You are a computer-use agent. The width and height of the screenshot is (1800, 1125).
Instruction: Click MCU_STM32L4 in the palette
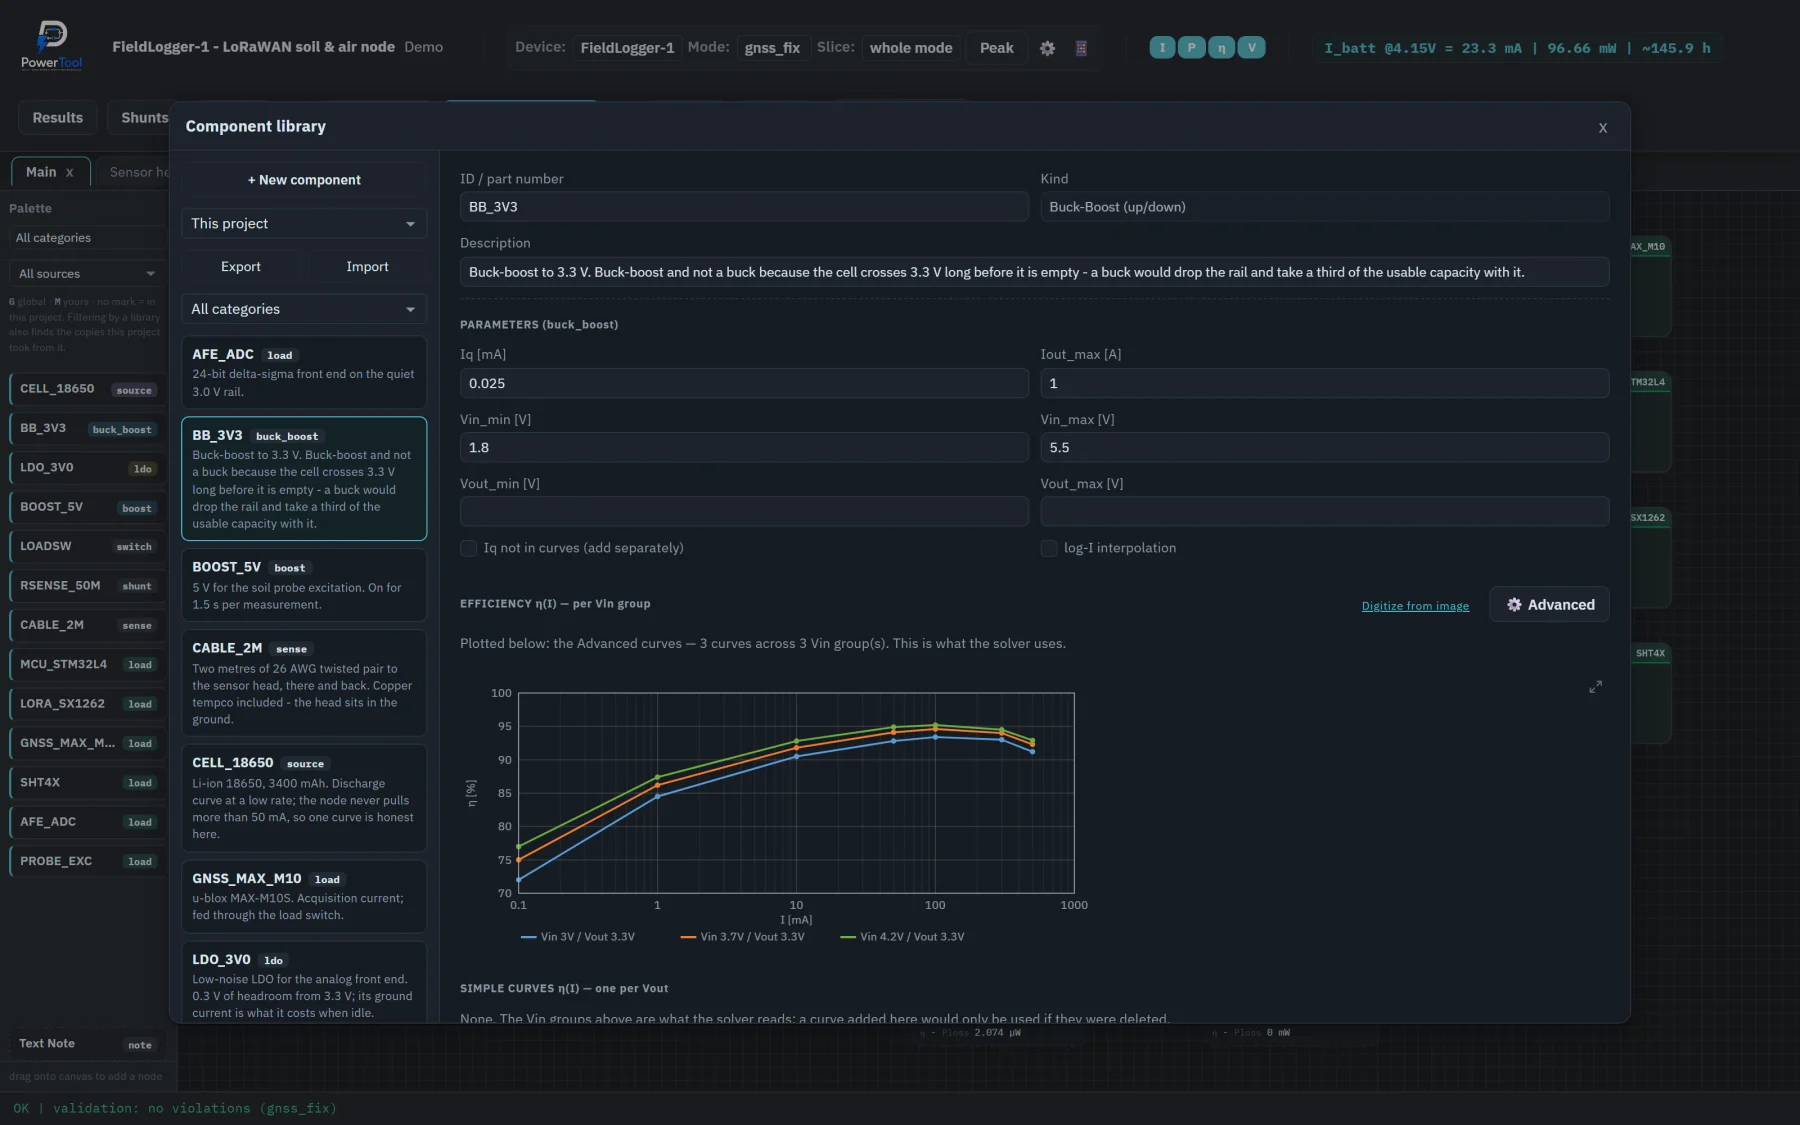coord(87,664)
